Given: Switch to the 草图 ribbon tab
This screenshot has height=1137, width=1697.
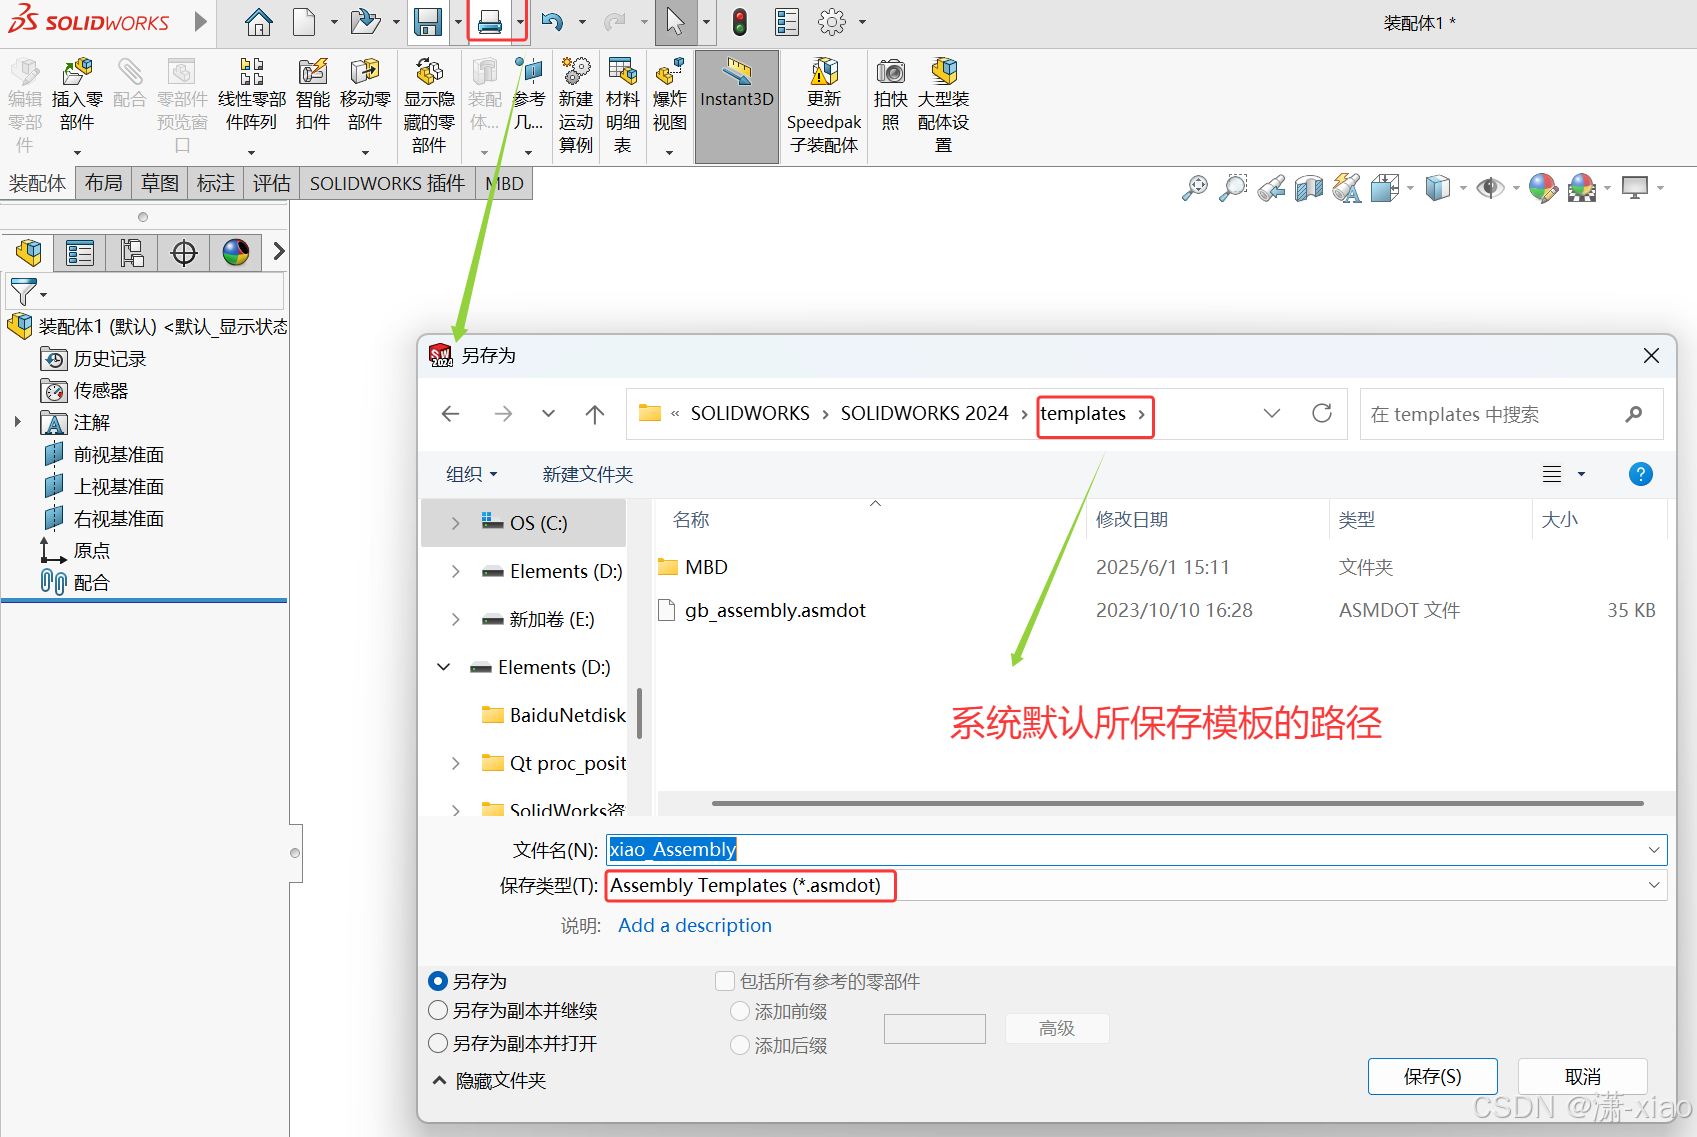Looking at the screenshot, I should [160, 183].
